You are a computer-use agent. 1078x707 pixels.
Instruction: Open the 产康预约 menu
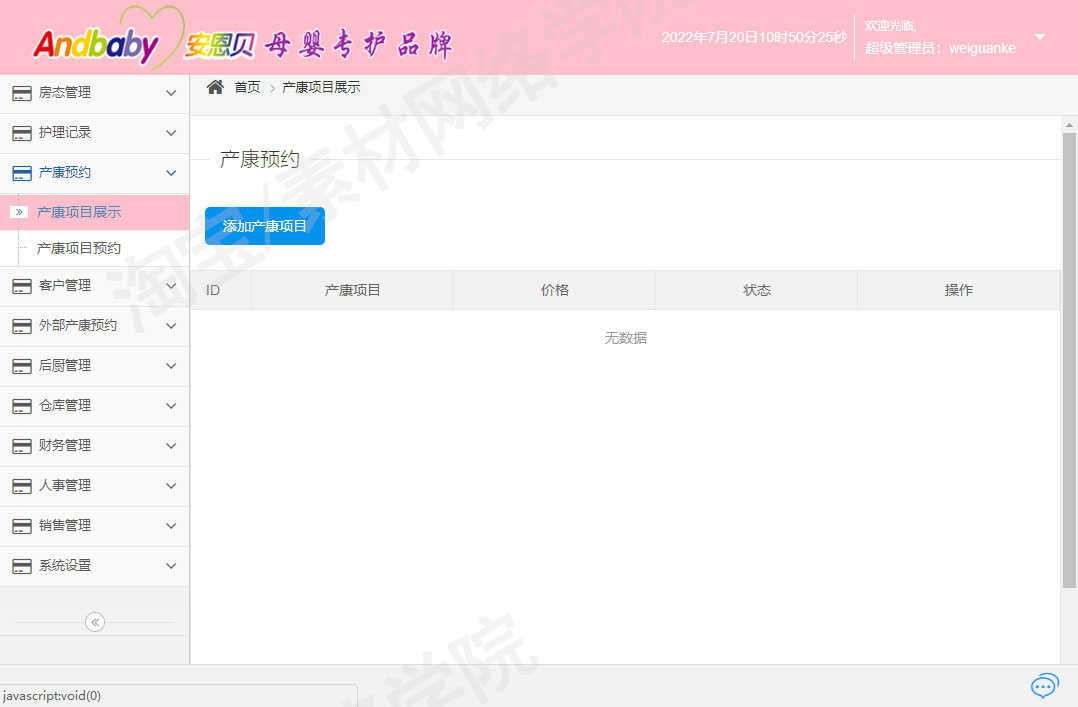(x=94, y=173)
